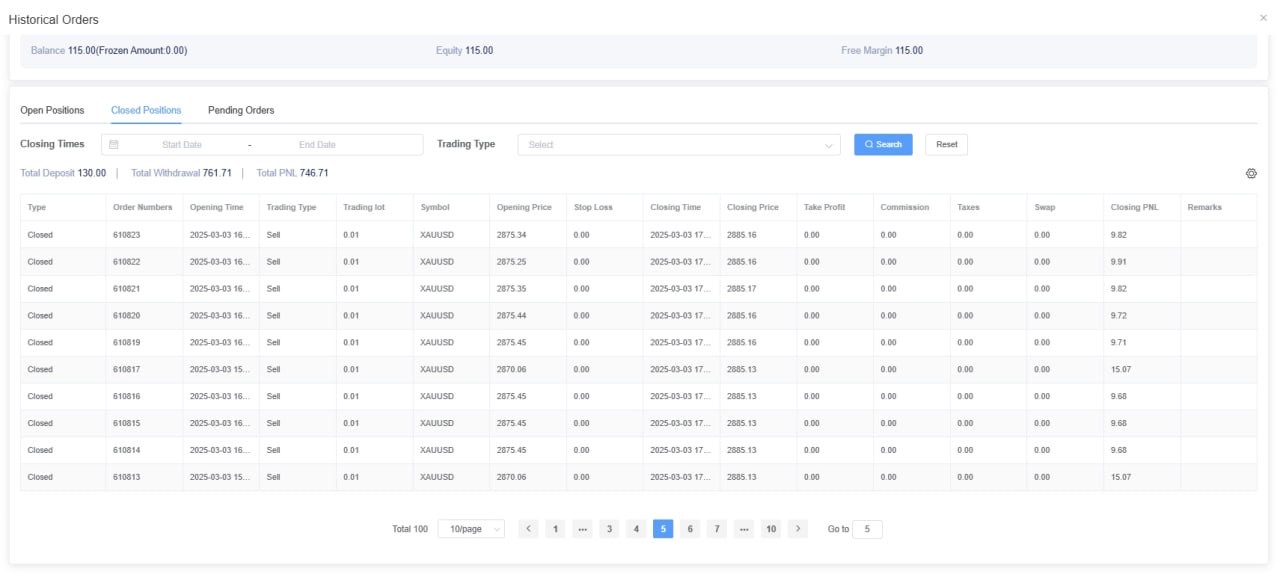
Task: Click the Taxes column header
Action: [x=988, y=208]
